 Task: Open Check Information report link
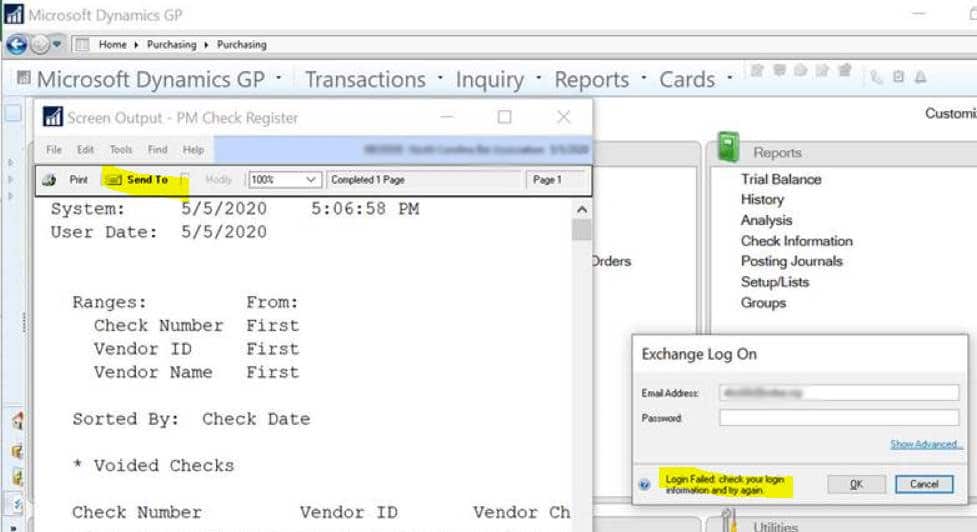coord(796,240)
